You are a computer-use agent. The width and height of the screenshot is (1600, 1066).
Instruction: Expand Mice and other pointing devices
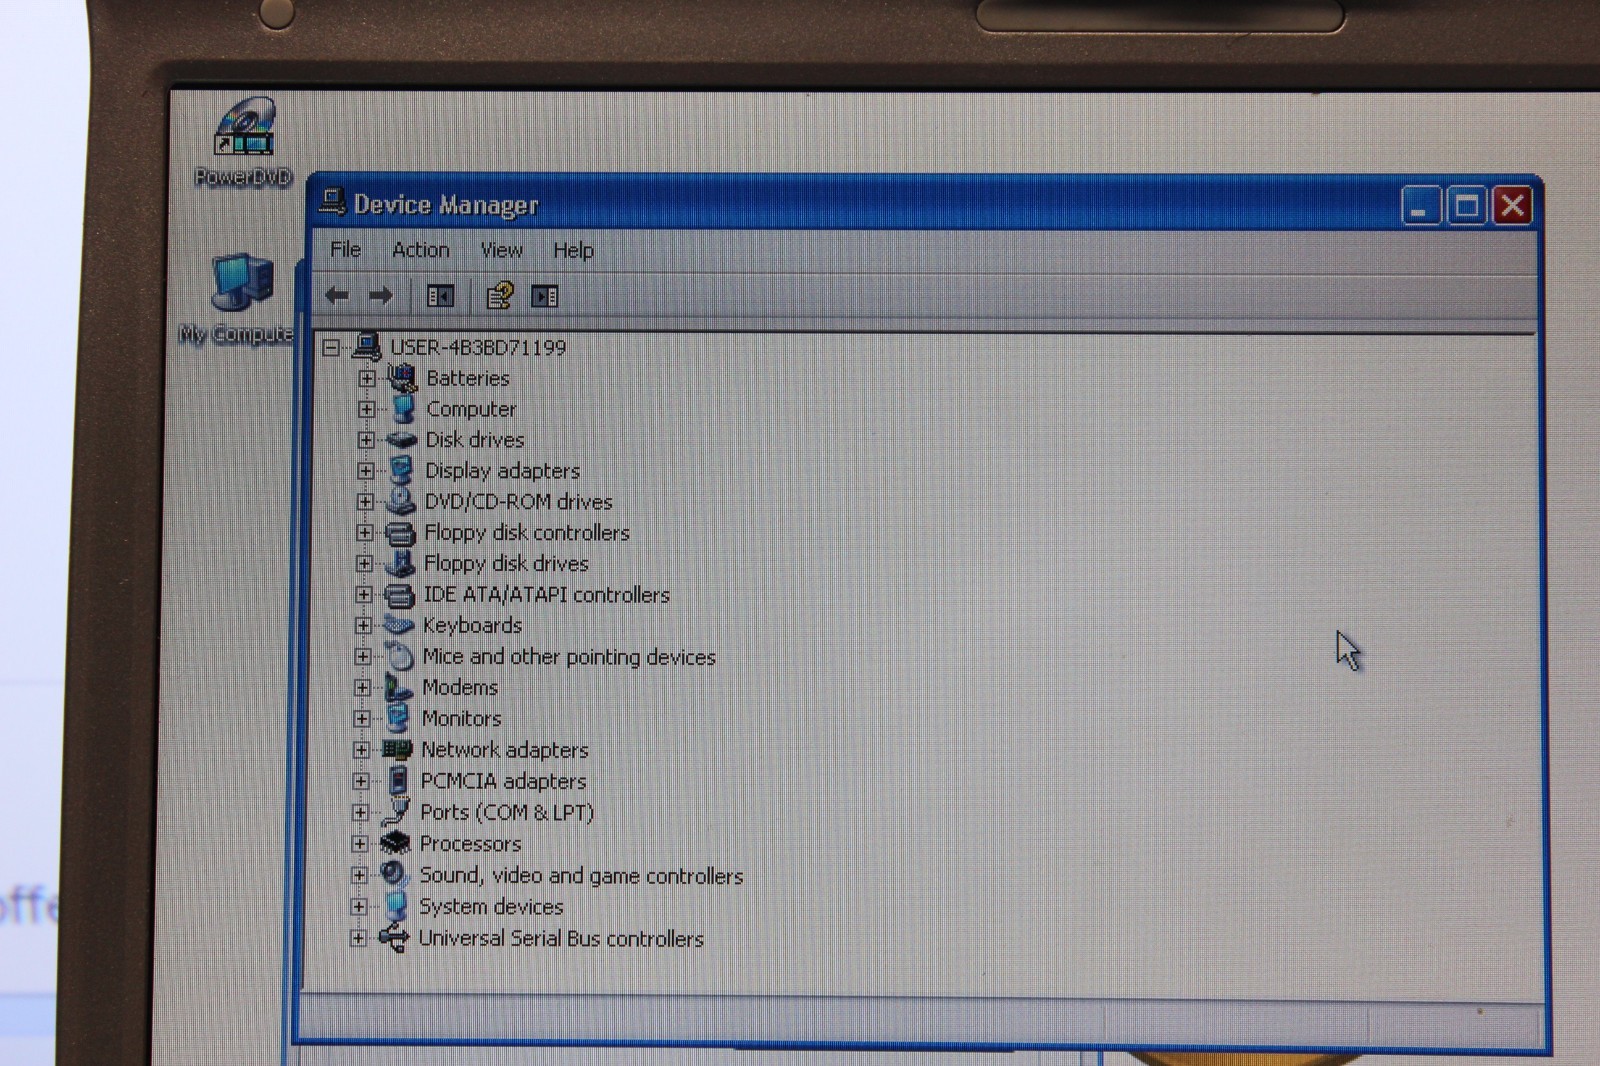[363, 657]
